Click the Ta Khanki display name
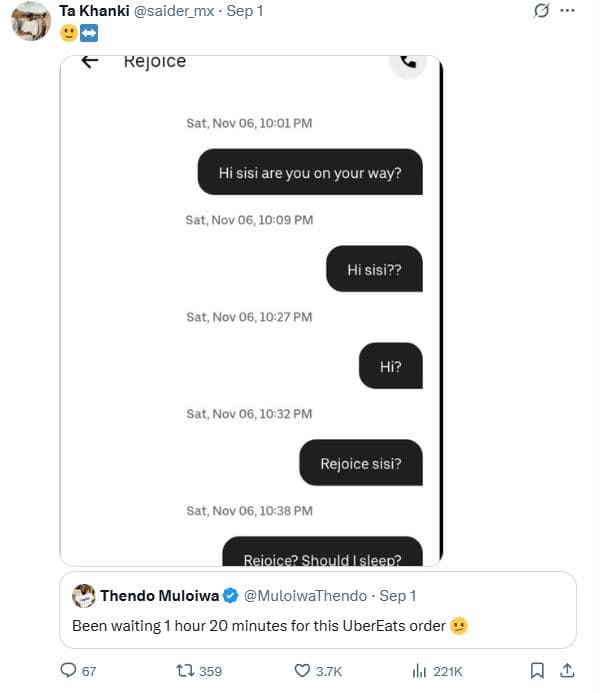Viewport: 604px width, 693px height. 94,11
